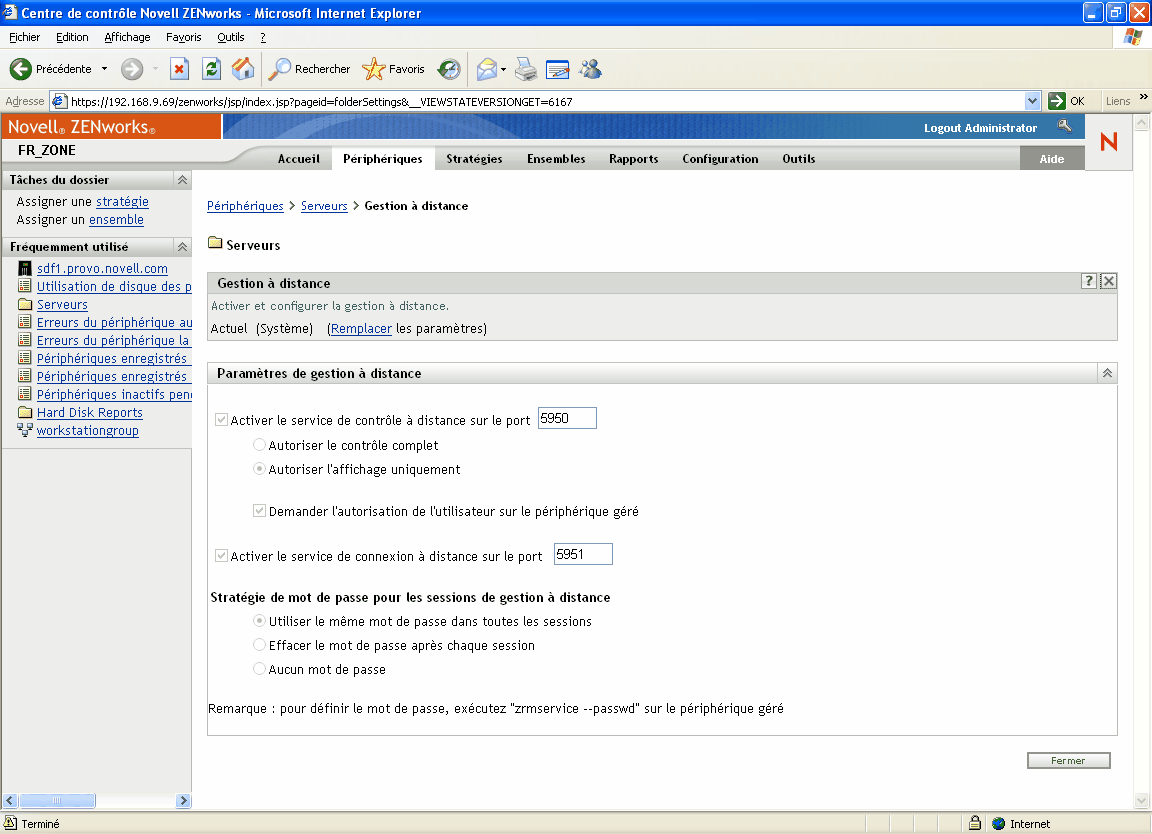
Task: Click the printer icon in the toolbar
Action: click(x=526, y=69)
